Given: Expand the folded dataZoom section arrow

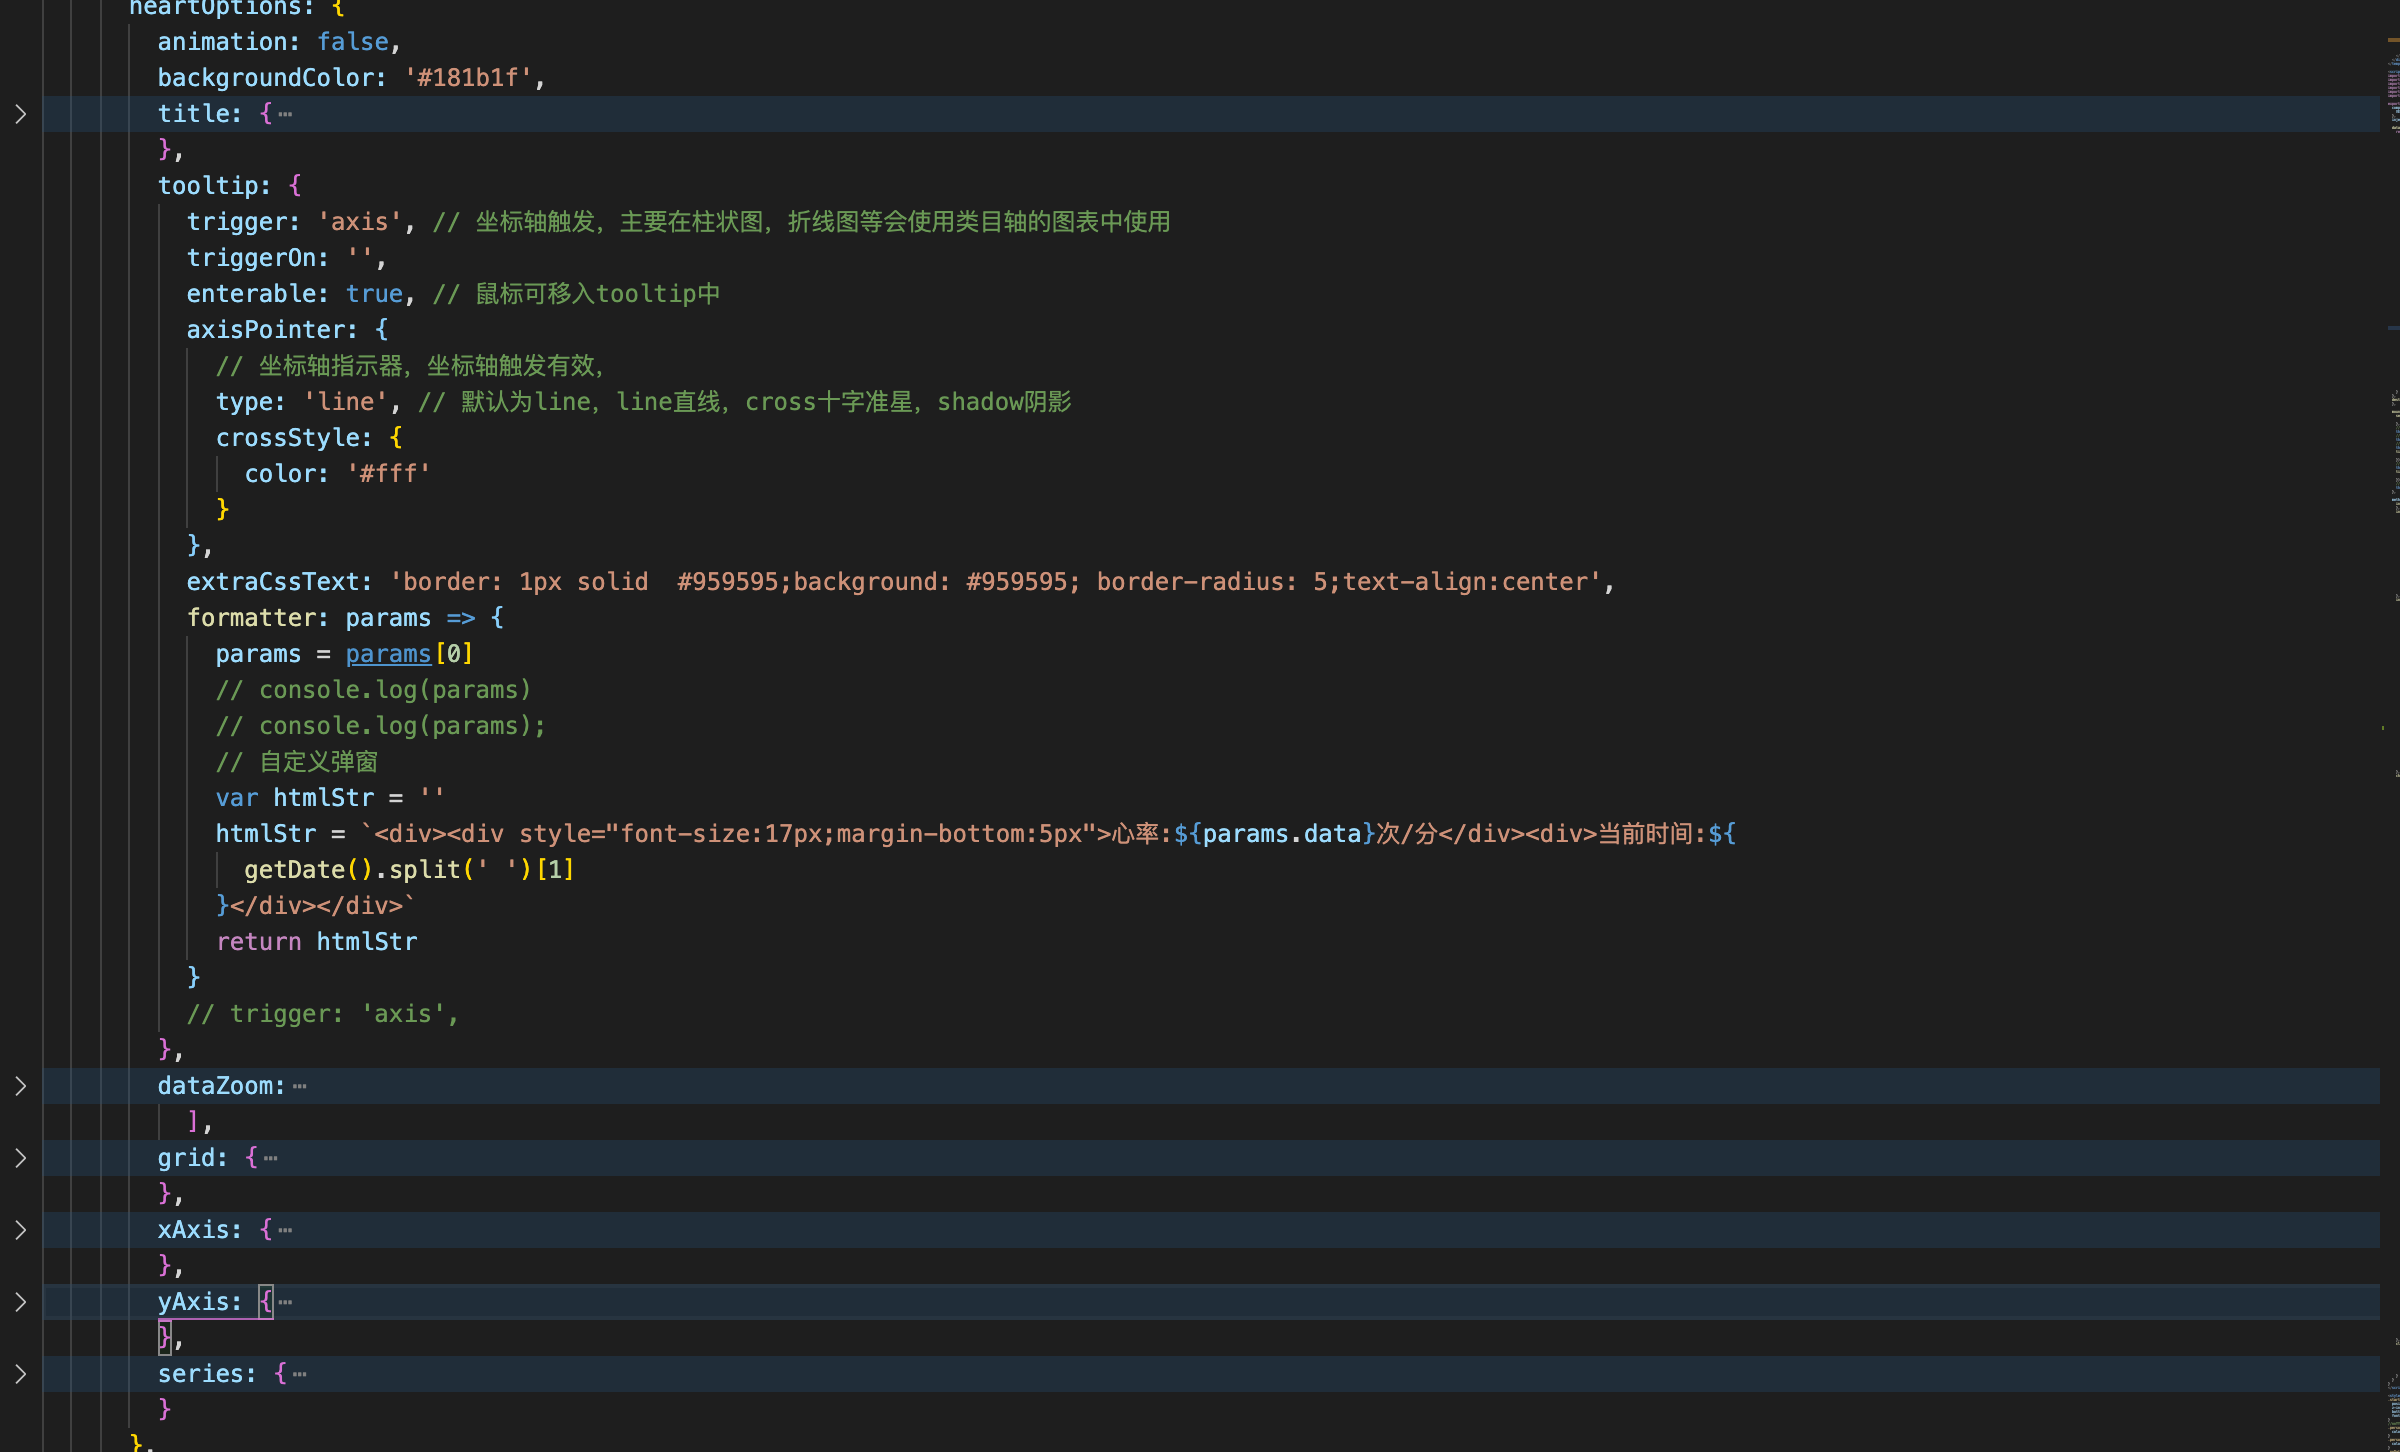Looking at the screenshot, I should coord(20,1086).
